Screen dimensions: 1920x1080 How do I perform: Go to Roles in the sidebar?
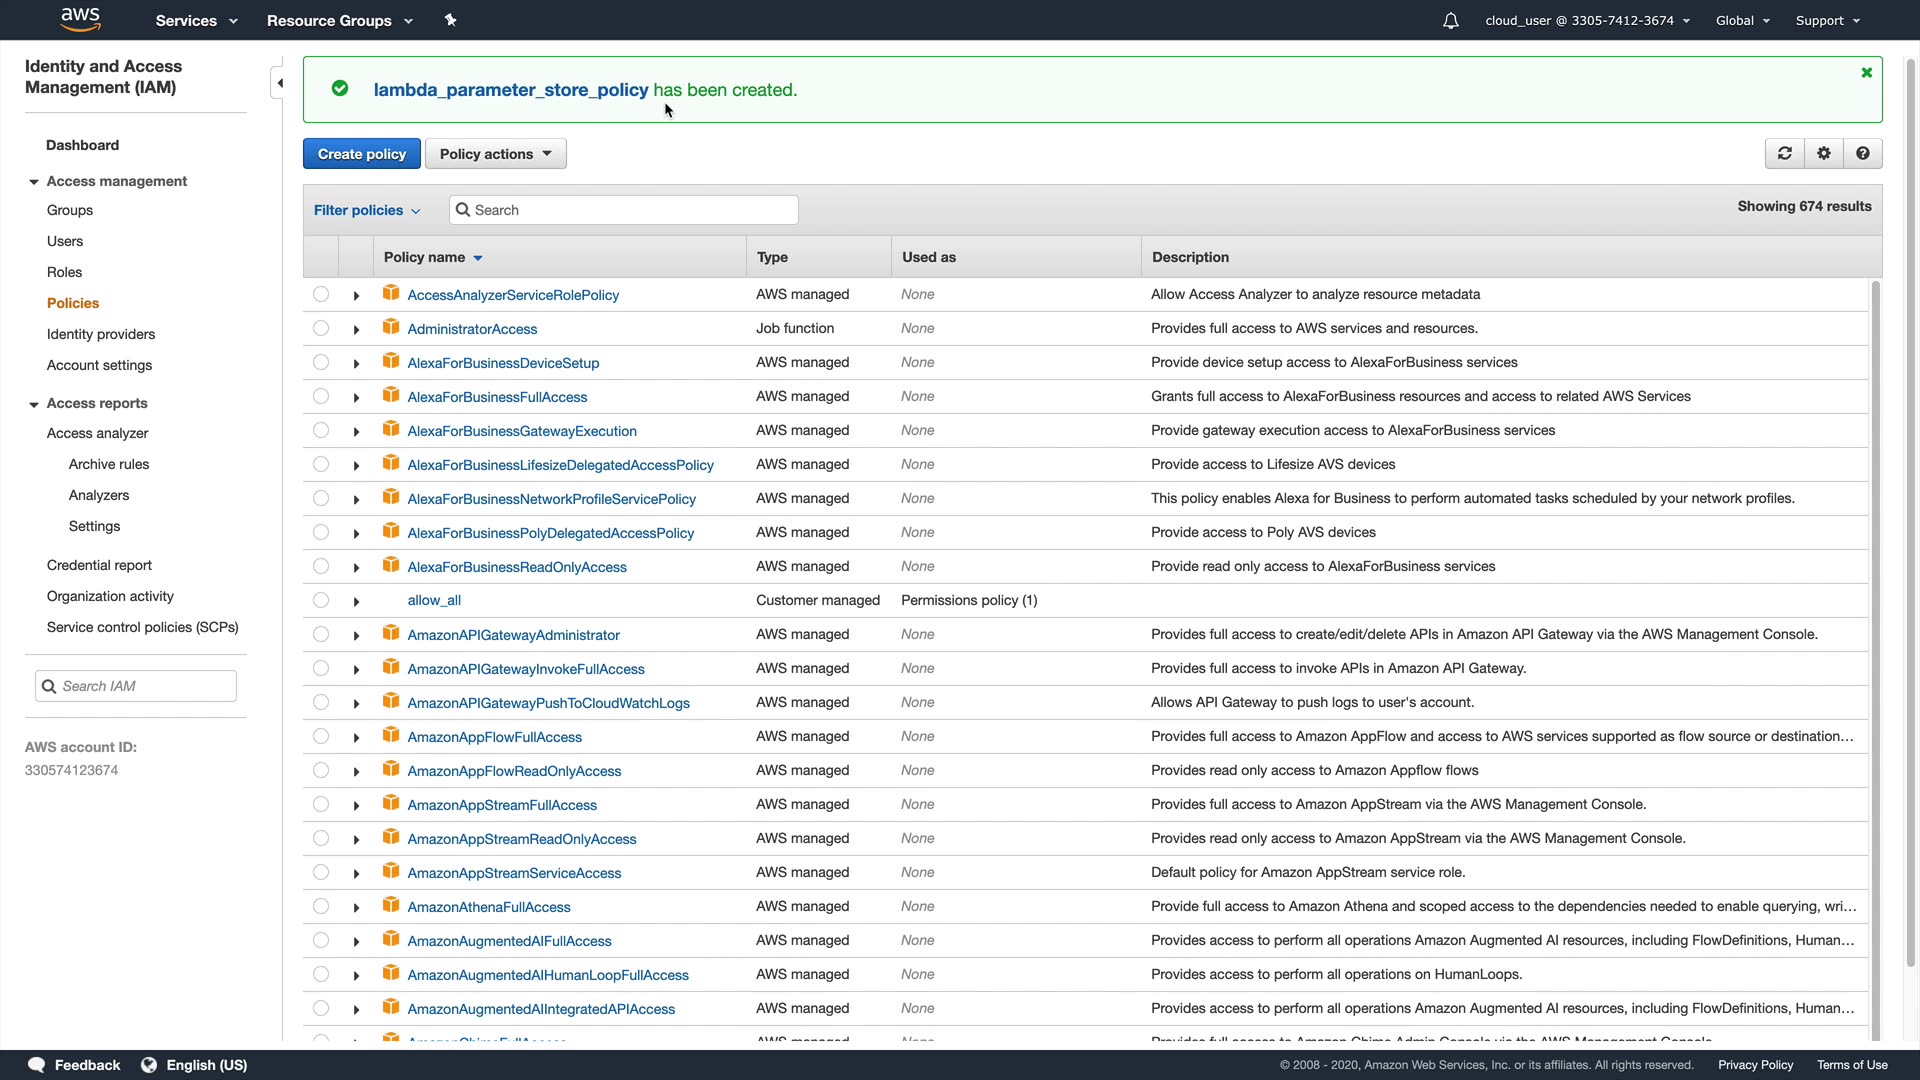coord(64,272)
